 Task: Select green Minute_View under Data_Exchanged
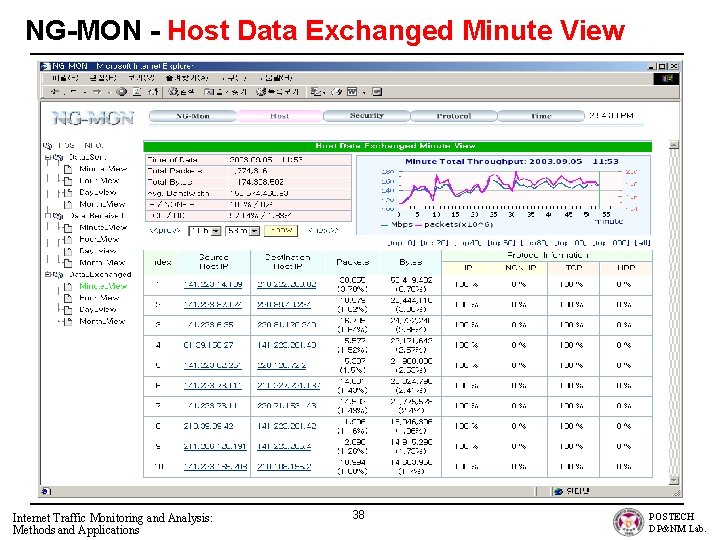click(103, 286)
